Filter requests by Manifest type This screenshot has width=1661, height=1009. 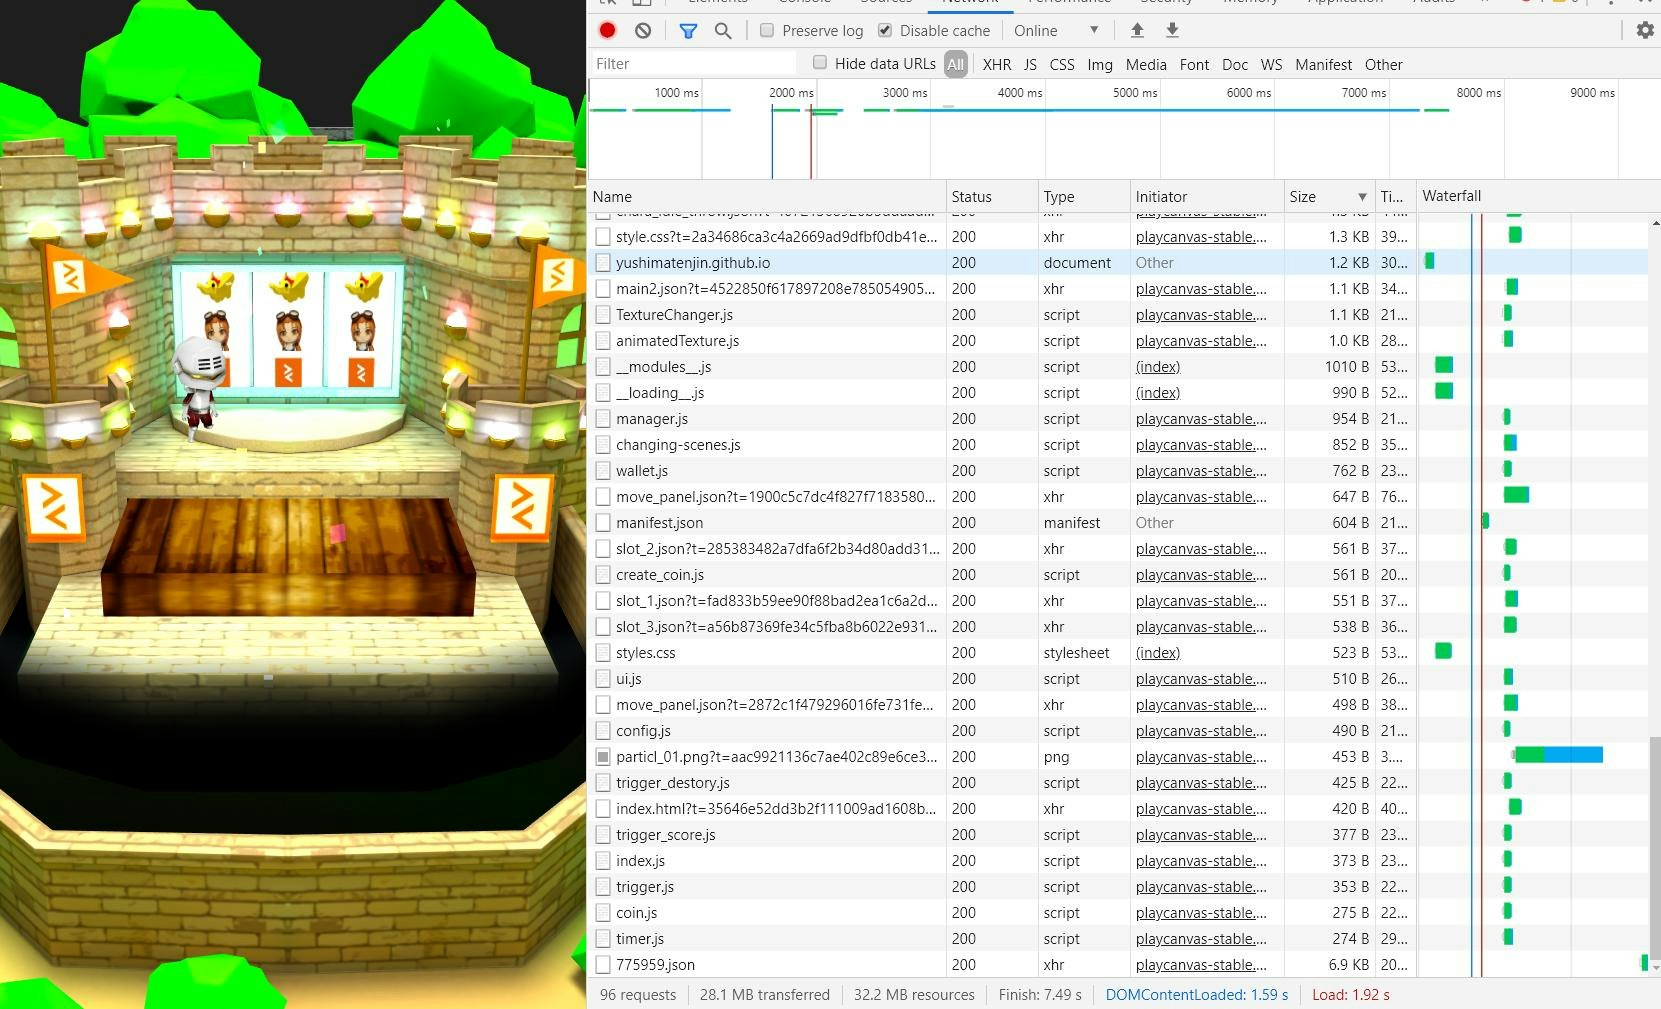[x=1323, y=64]
